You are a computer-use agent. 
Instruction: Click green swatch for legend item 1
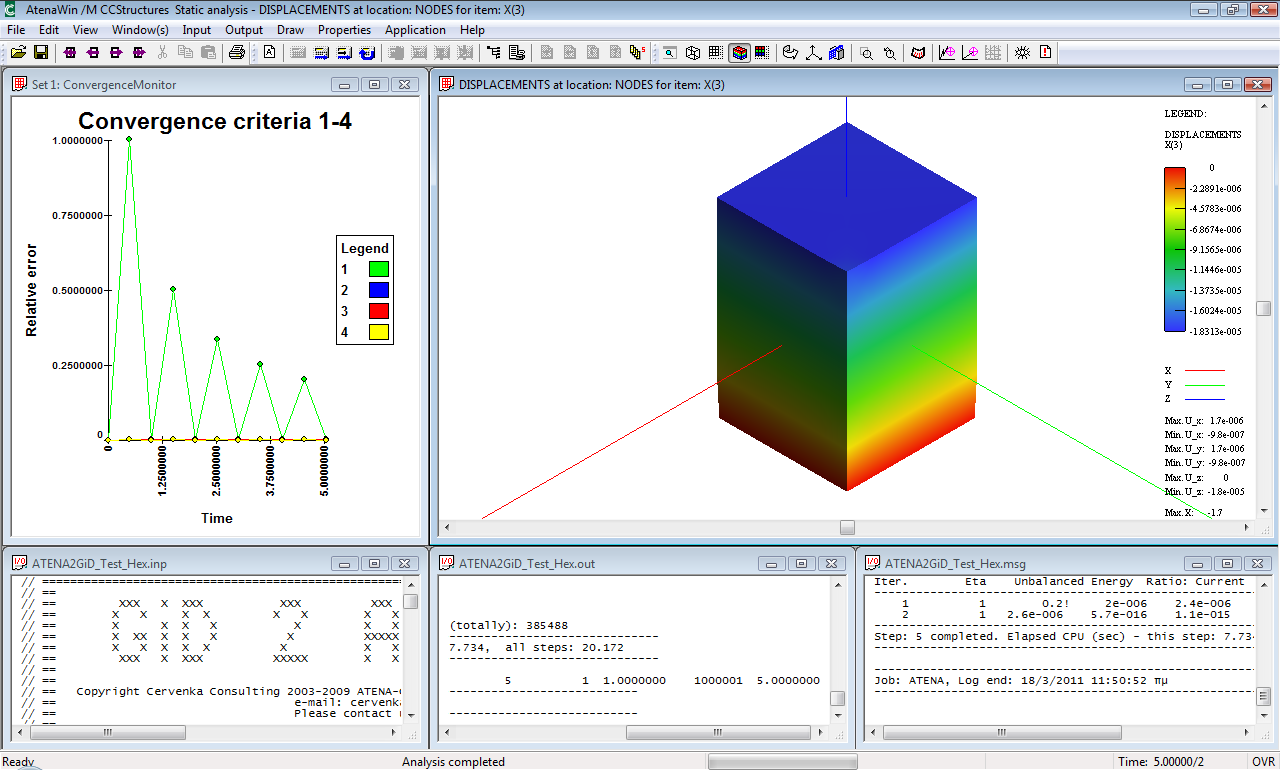[x=378, y=269]
